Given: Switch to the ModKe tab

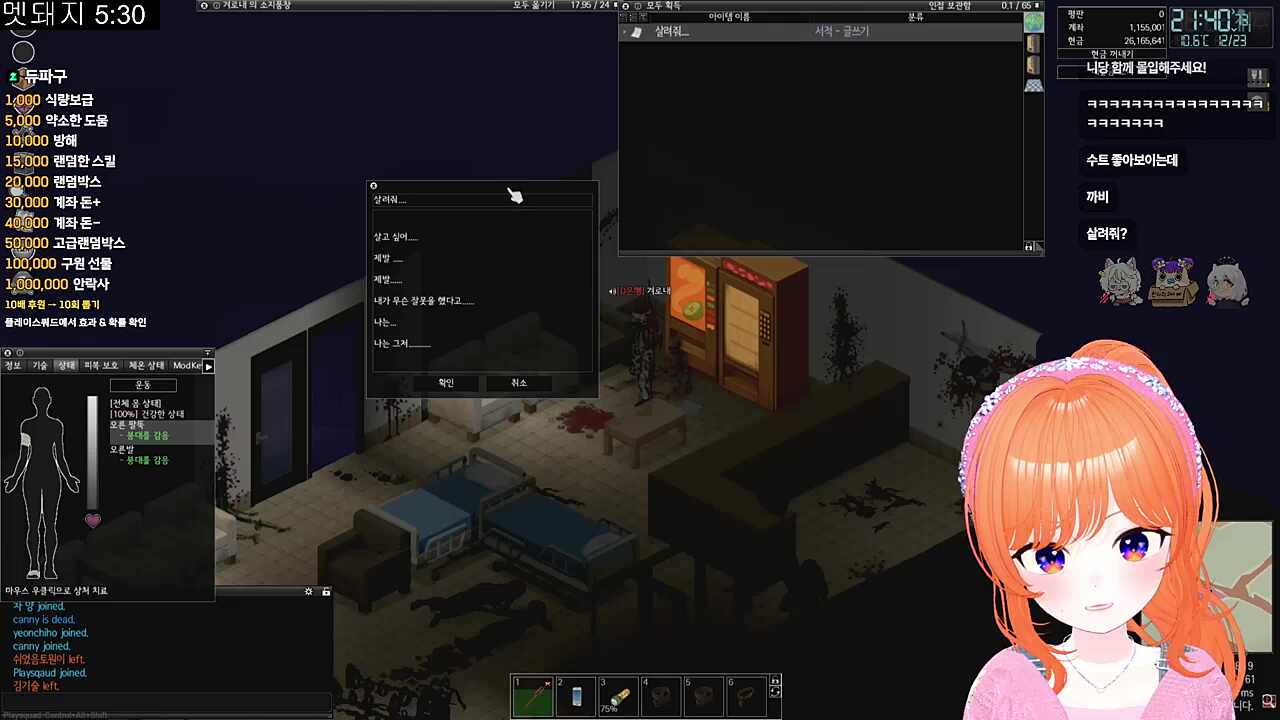Looking at the screenshot, I should click(186, 366).
